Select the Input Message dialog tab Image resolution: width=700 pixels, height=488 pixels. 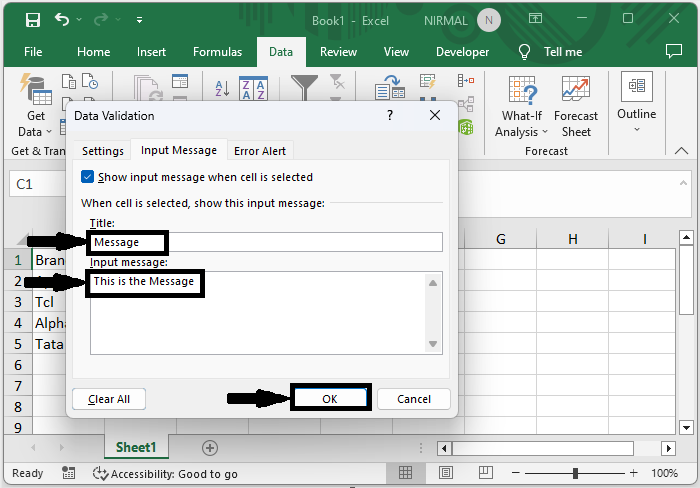(179, 150)
